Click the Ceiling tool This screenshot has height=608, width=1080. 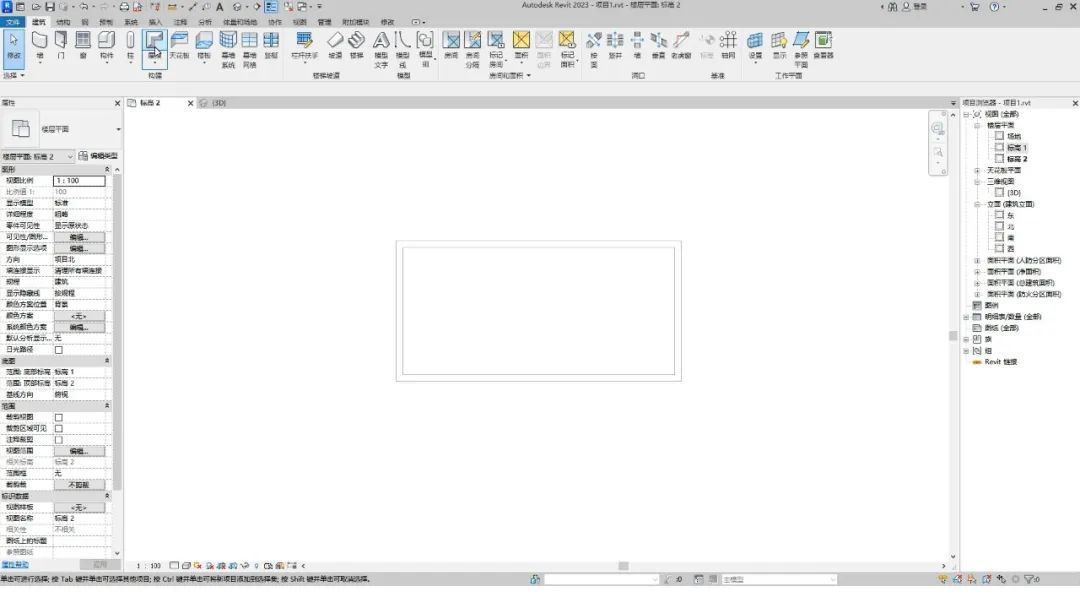coord(179,45)
